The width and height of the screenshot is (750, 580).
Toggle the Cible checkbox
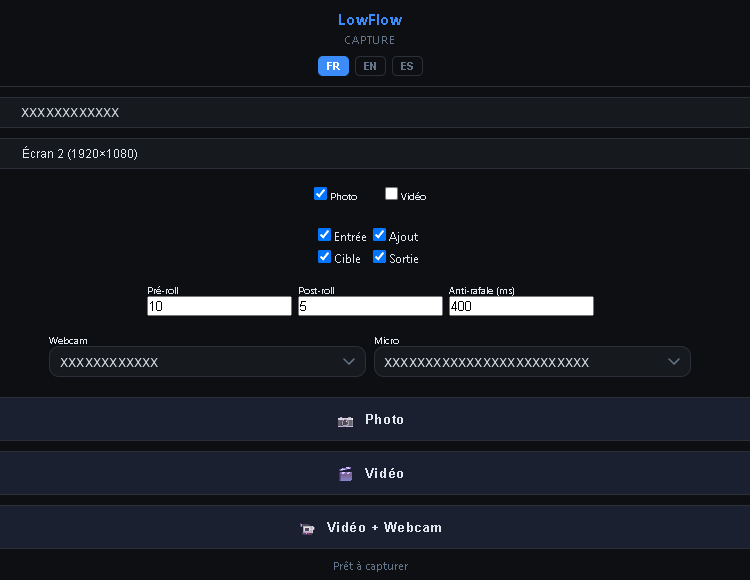pos(324,257)
